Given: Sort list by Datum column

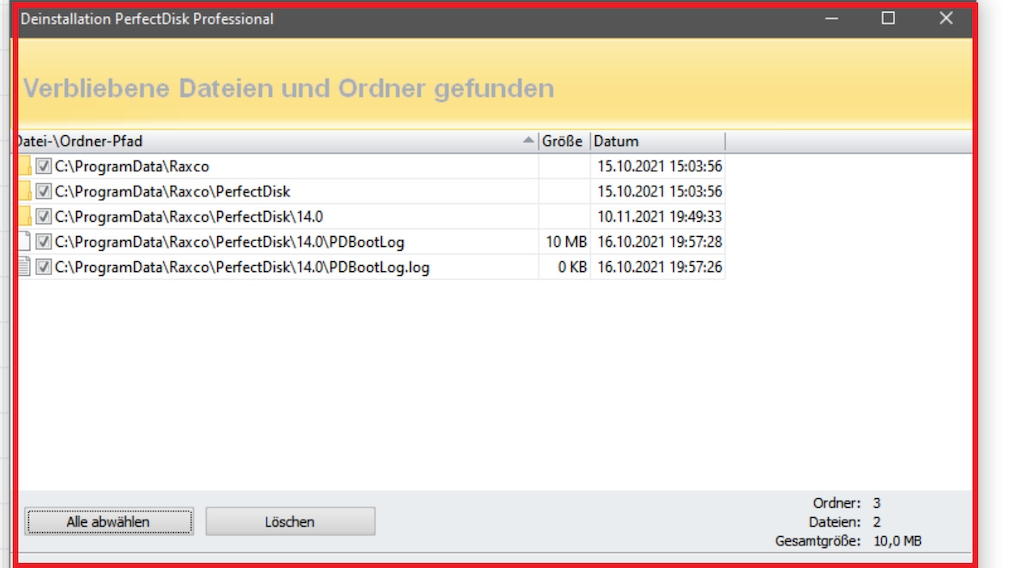Looking at the screenshot, I should click(657, 141).
